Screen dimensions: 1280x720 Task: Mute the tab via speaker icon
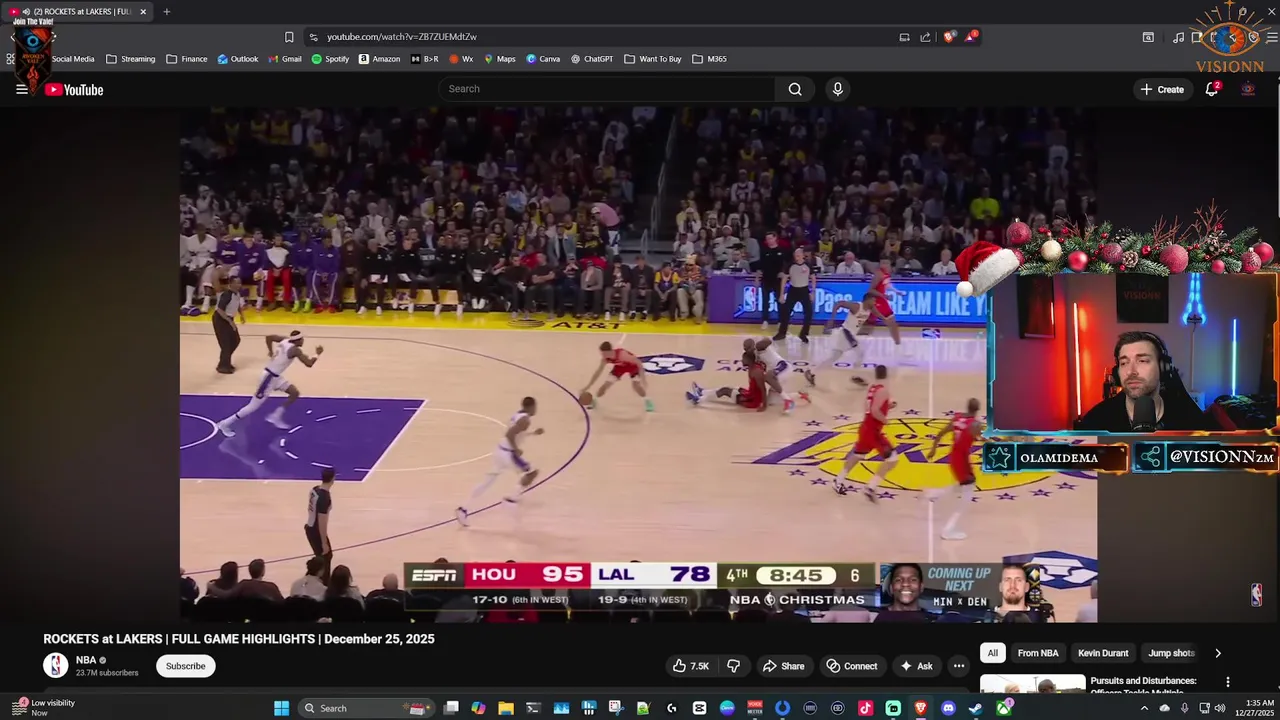coord(25,12)
